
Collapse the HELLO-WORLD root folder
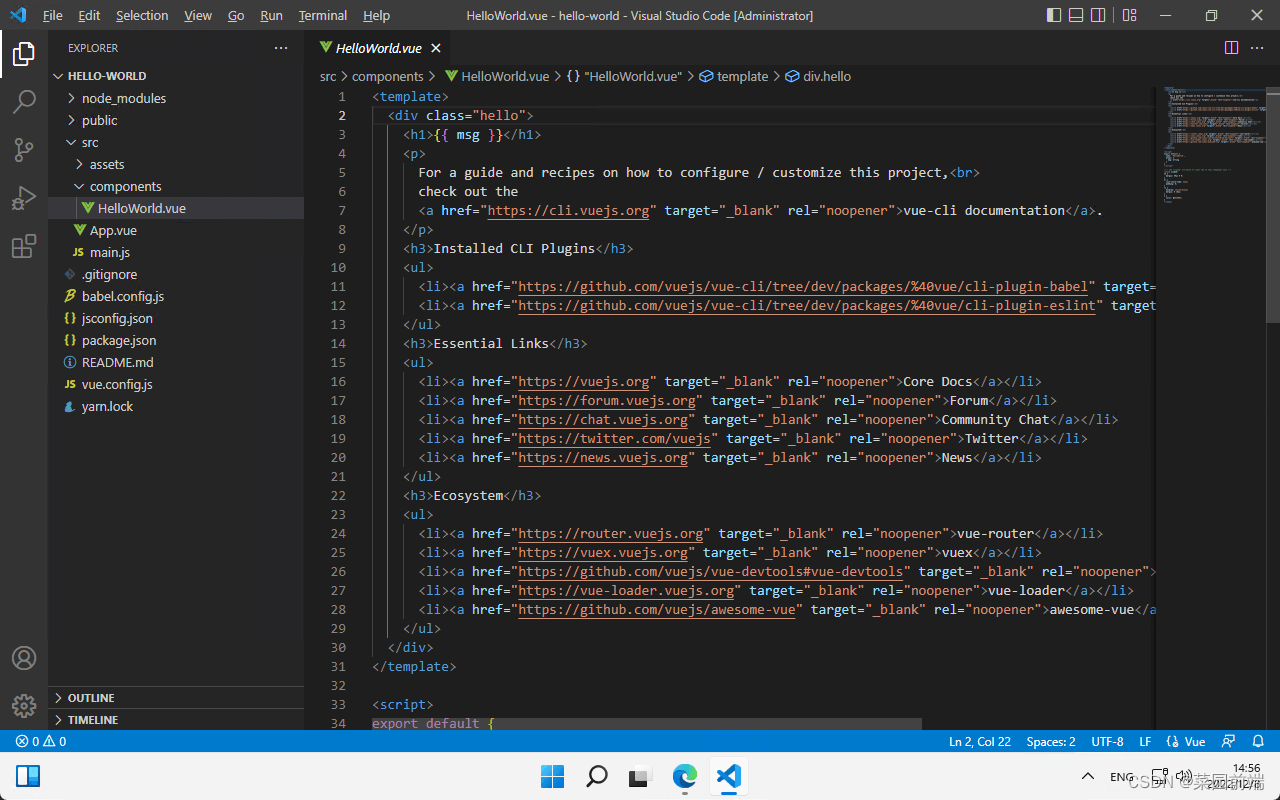176,76
